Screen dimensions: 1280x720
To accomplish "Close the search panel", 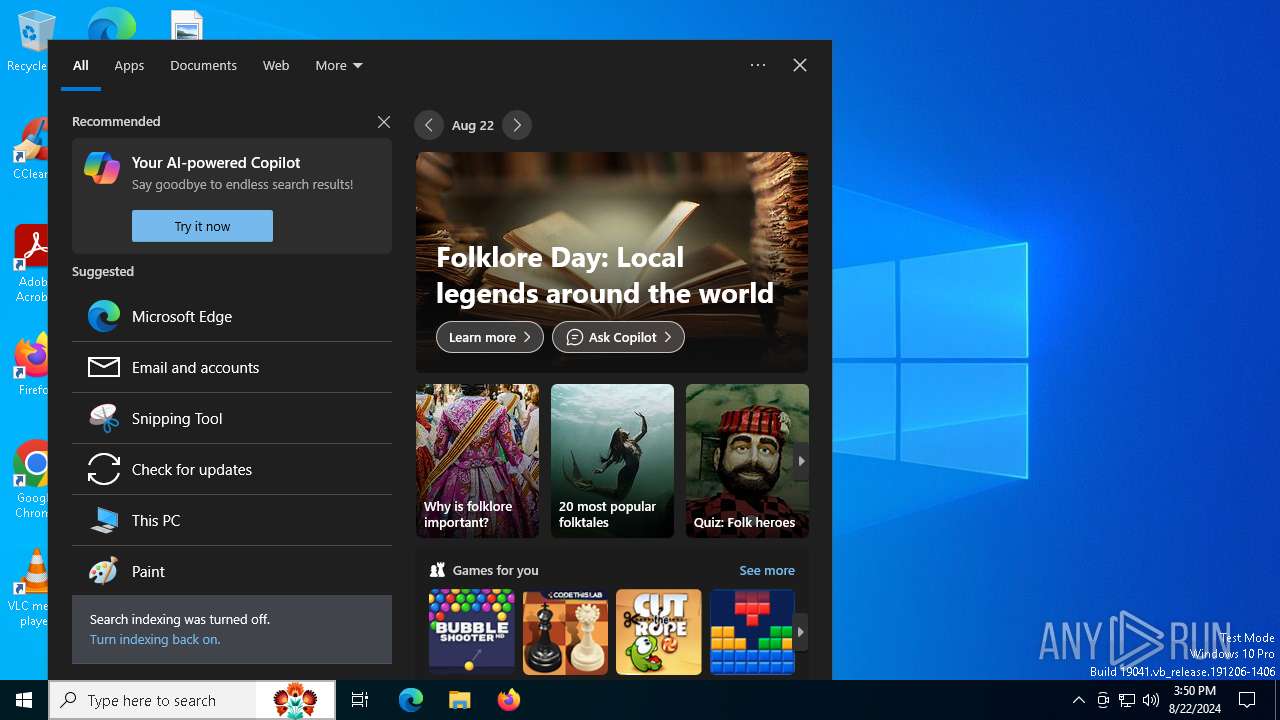I will tap(800, 65).
